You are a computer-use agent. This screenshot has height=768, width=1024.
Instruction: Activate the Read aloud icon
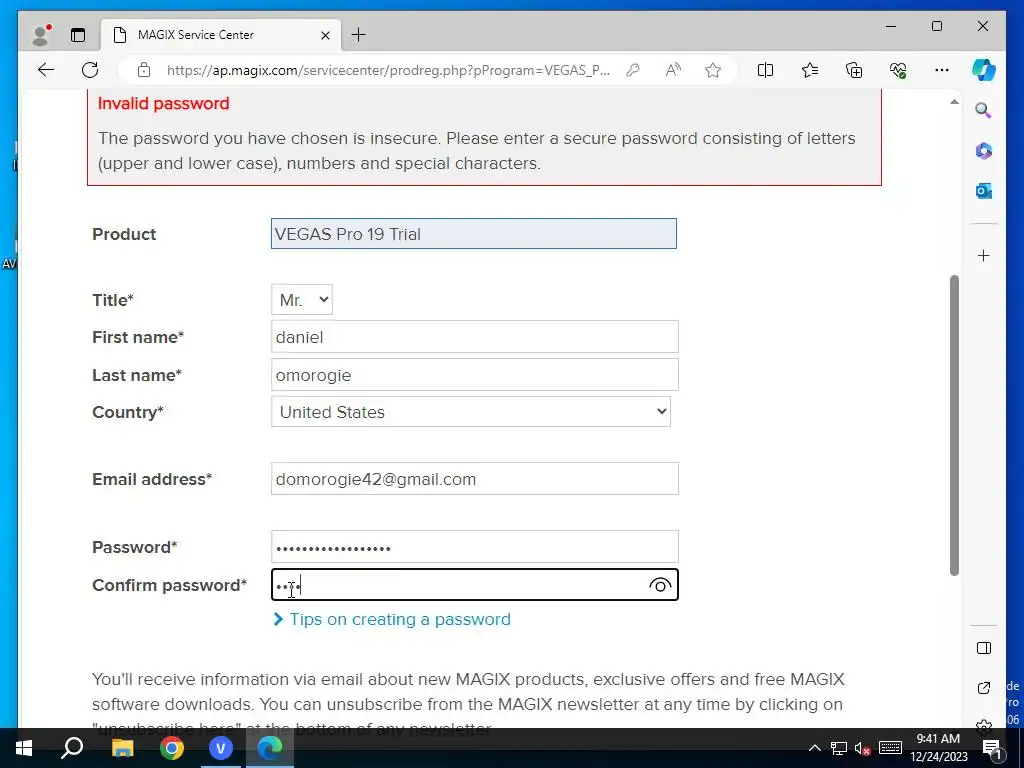tap(673, 70)
